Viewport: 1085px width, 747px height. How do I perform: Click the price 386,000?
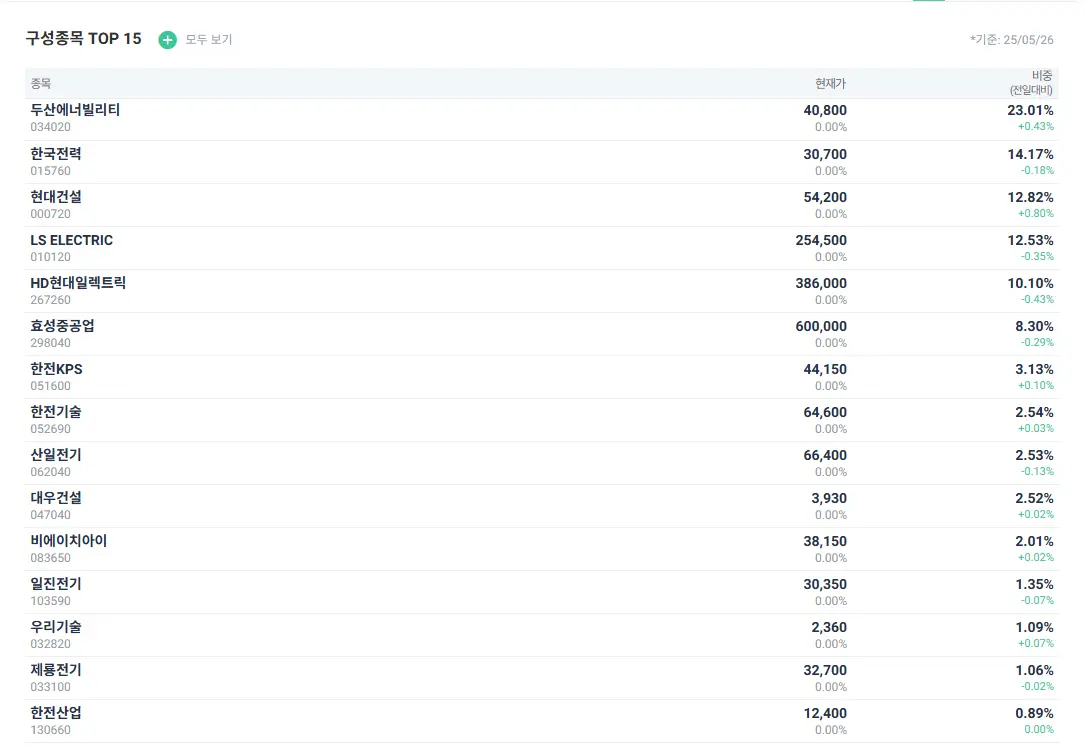tap(821, 283)
